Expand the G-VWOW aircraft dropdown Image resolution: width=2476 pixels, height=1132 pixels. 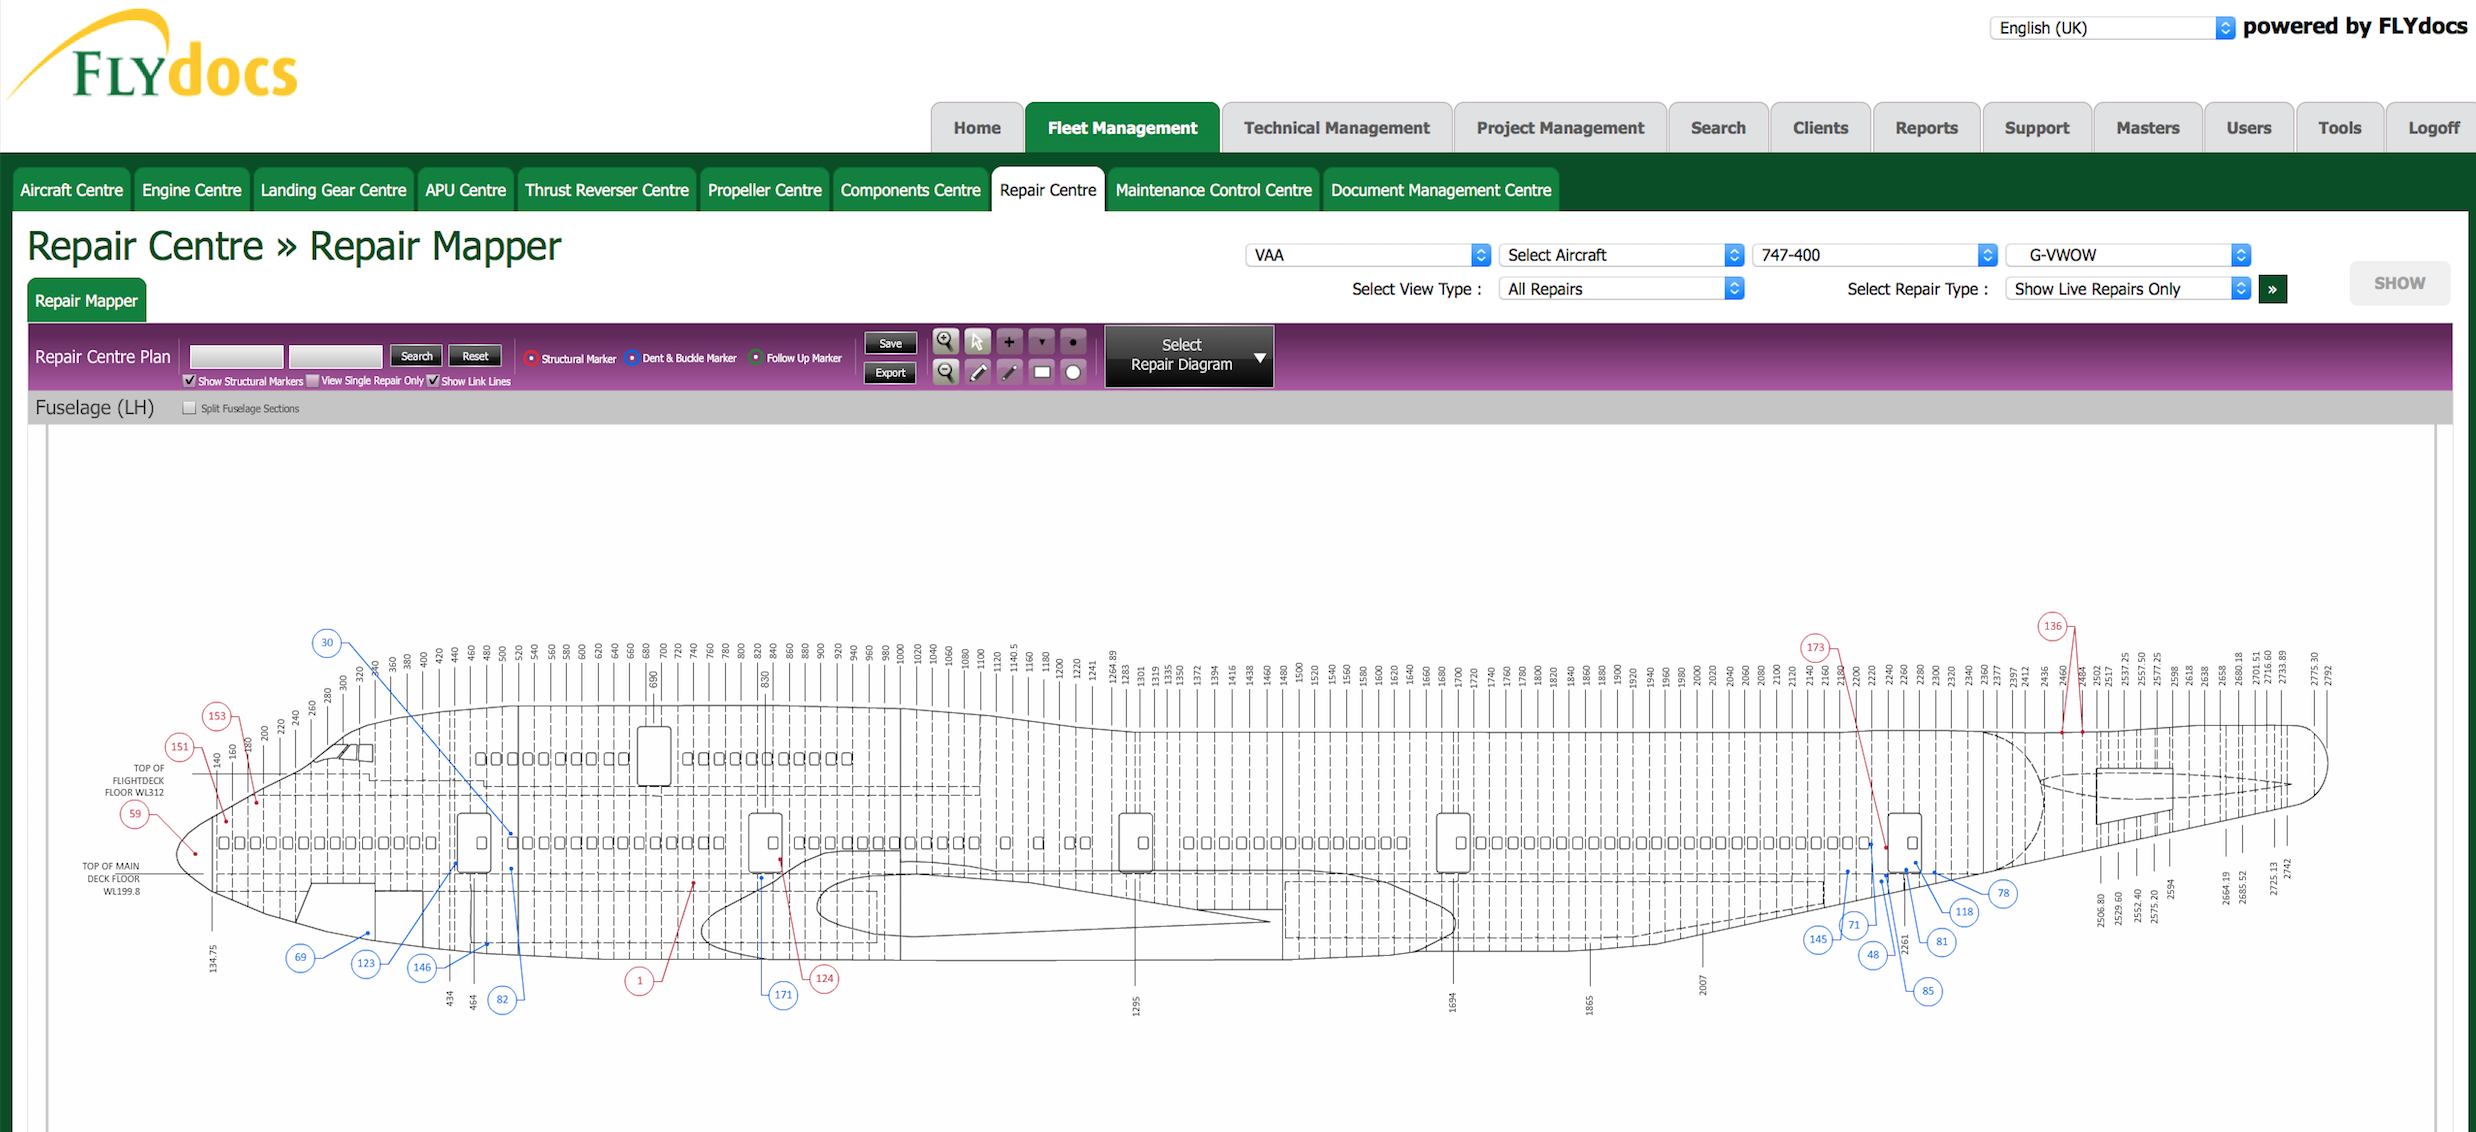[x=2128, y=255]
